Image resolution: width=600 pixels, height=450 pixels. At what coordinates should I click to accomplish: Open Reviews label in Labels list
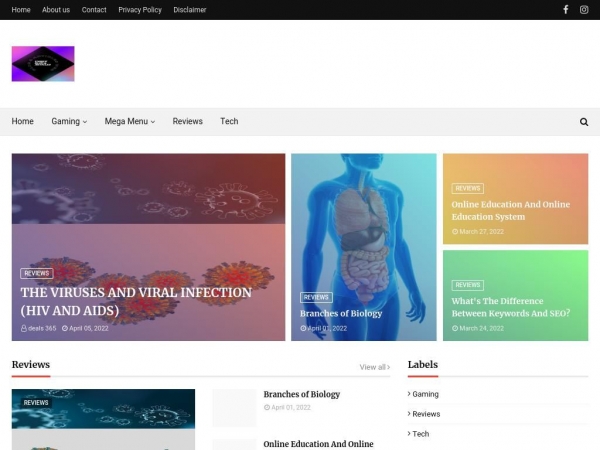pos(426,414)
